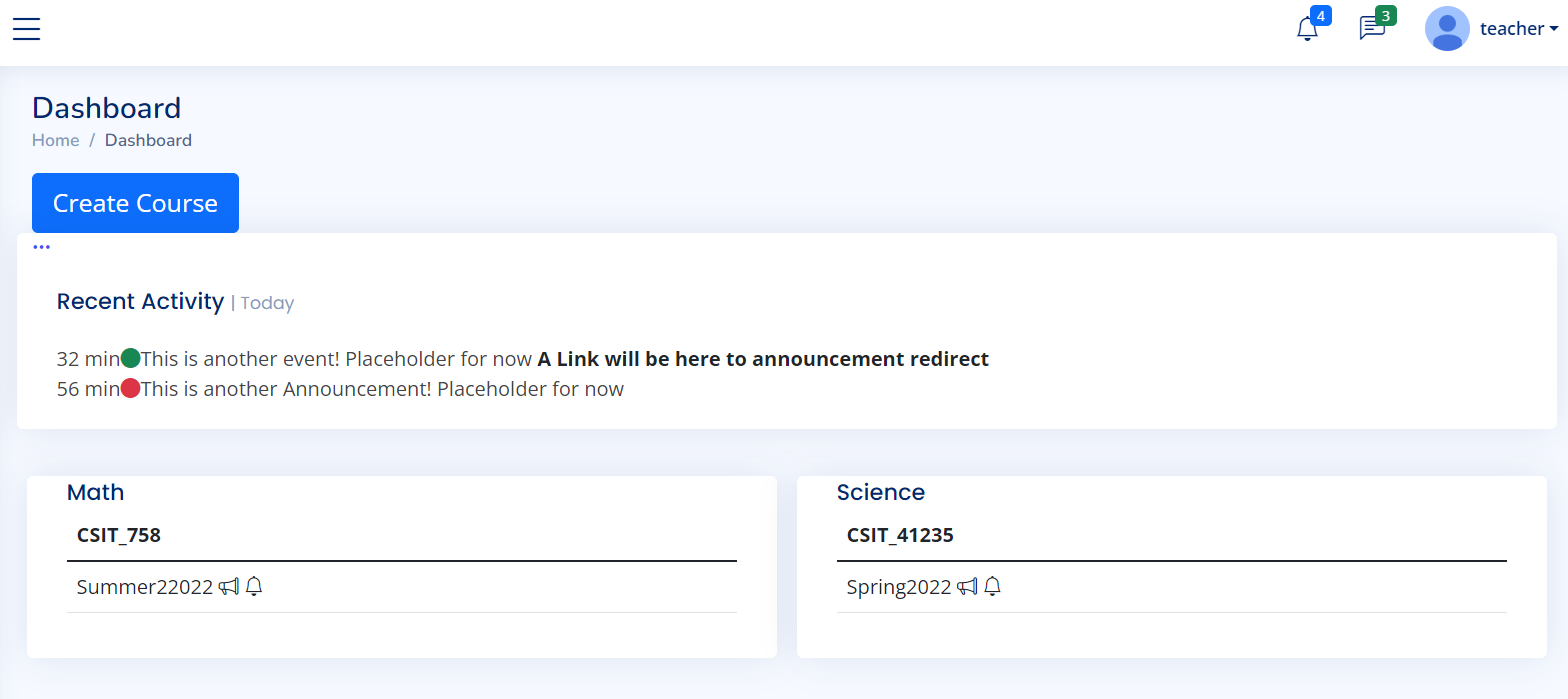Open the hamburger sidebar menu

pyautogui.click(x=26, y=29)
